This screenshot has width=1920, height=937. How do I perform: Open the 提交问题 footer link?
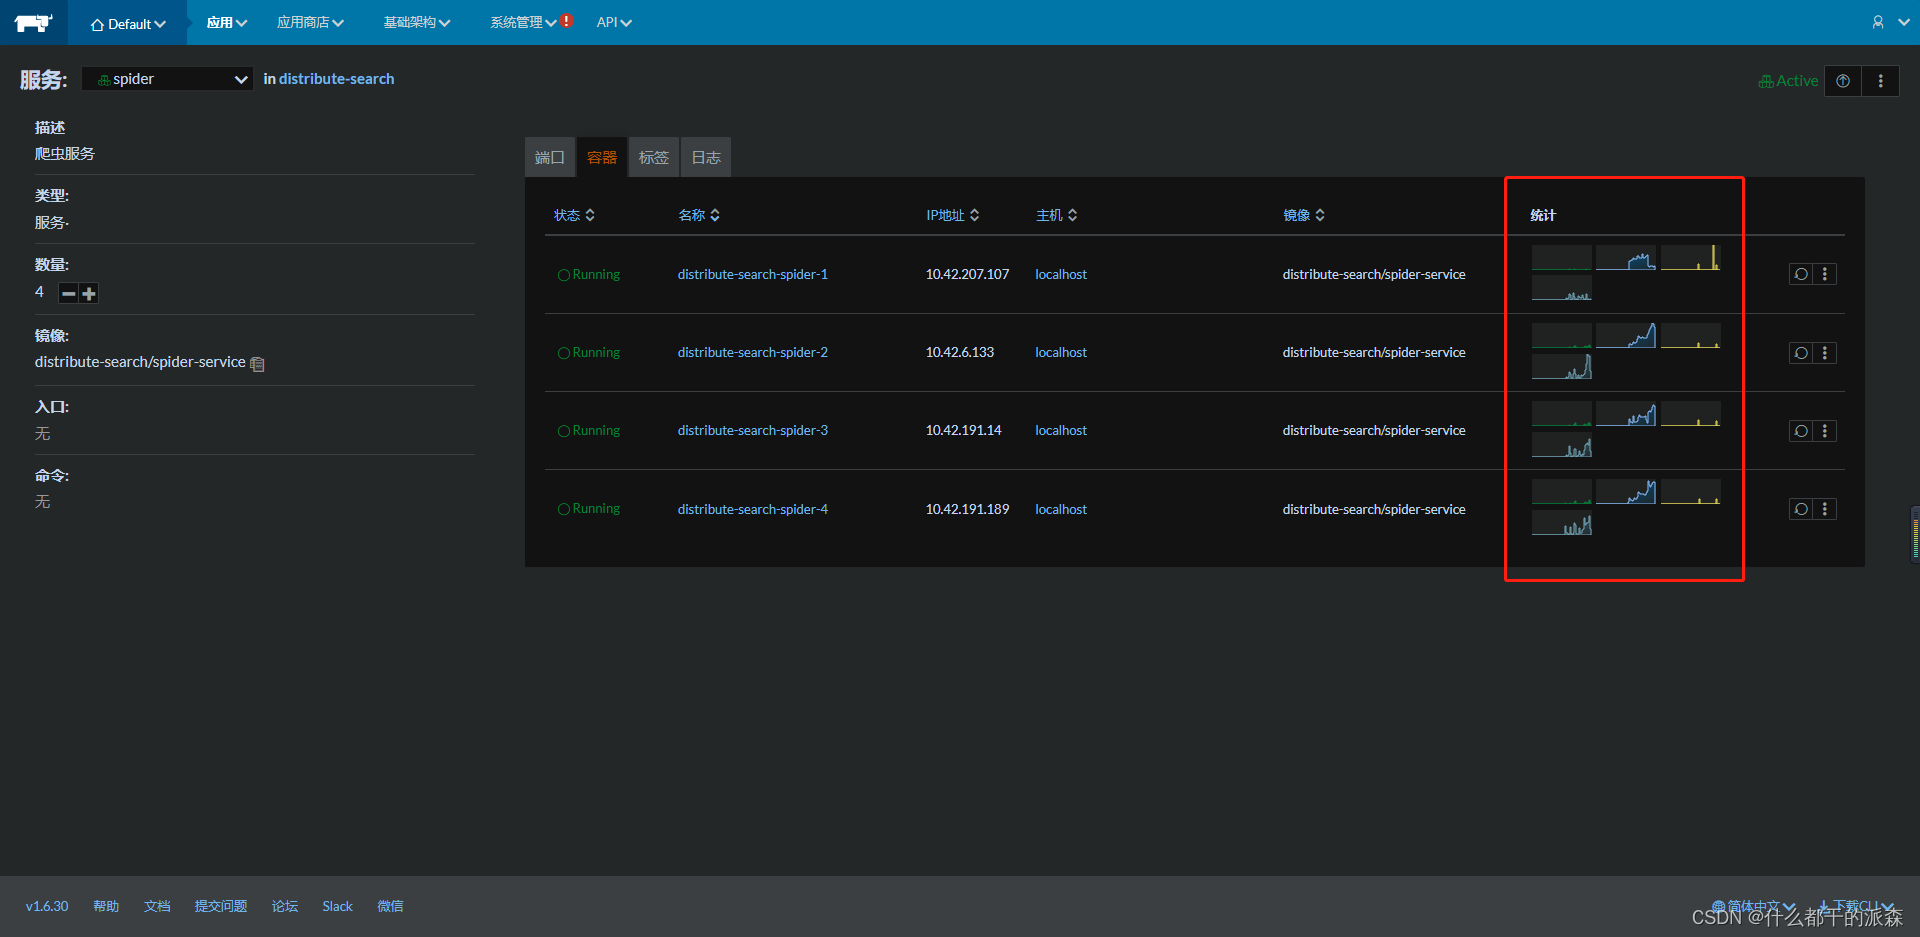[221, 906]
